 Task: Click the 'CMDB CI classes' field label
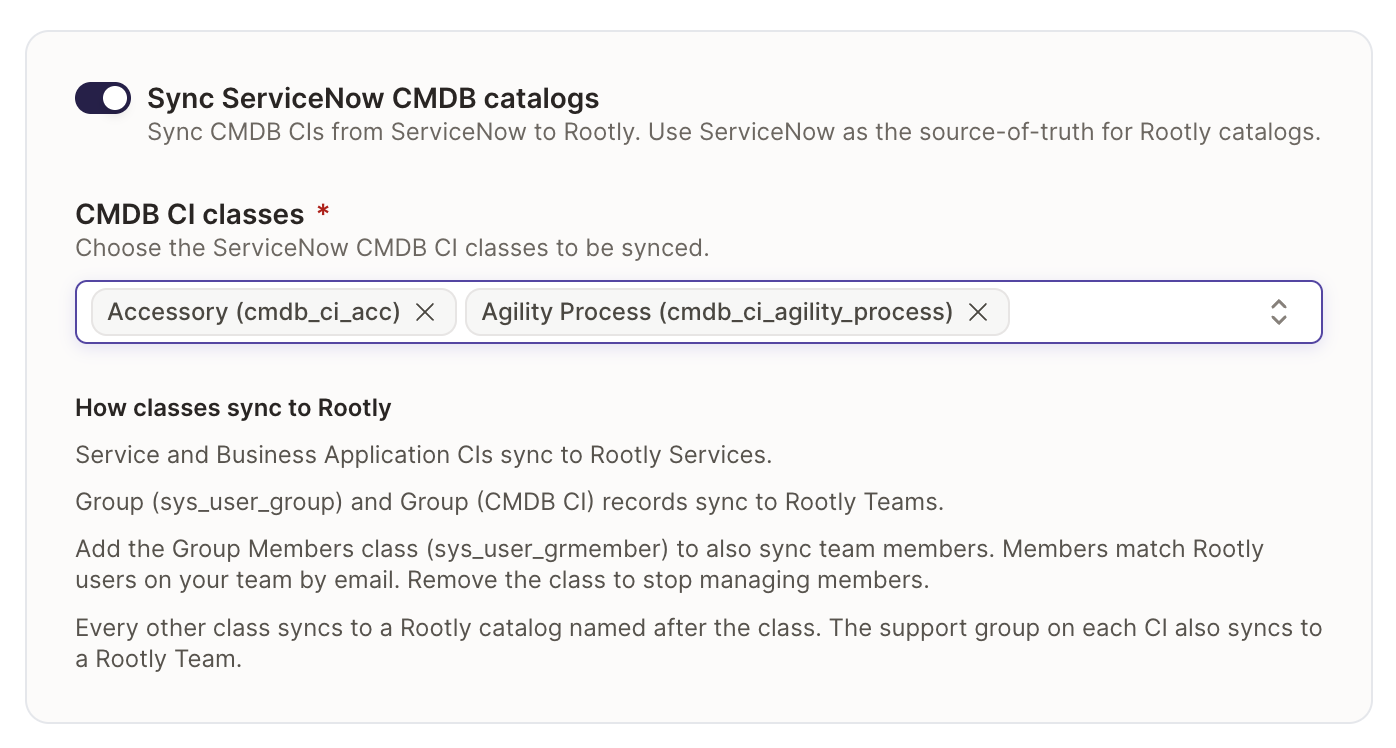[x=190, y=214]
